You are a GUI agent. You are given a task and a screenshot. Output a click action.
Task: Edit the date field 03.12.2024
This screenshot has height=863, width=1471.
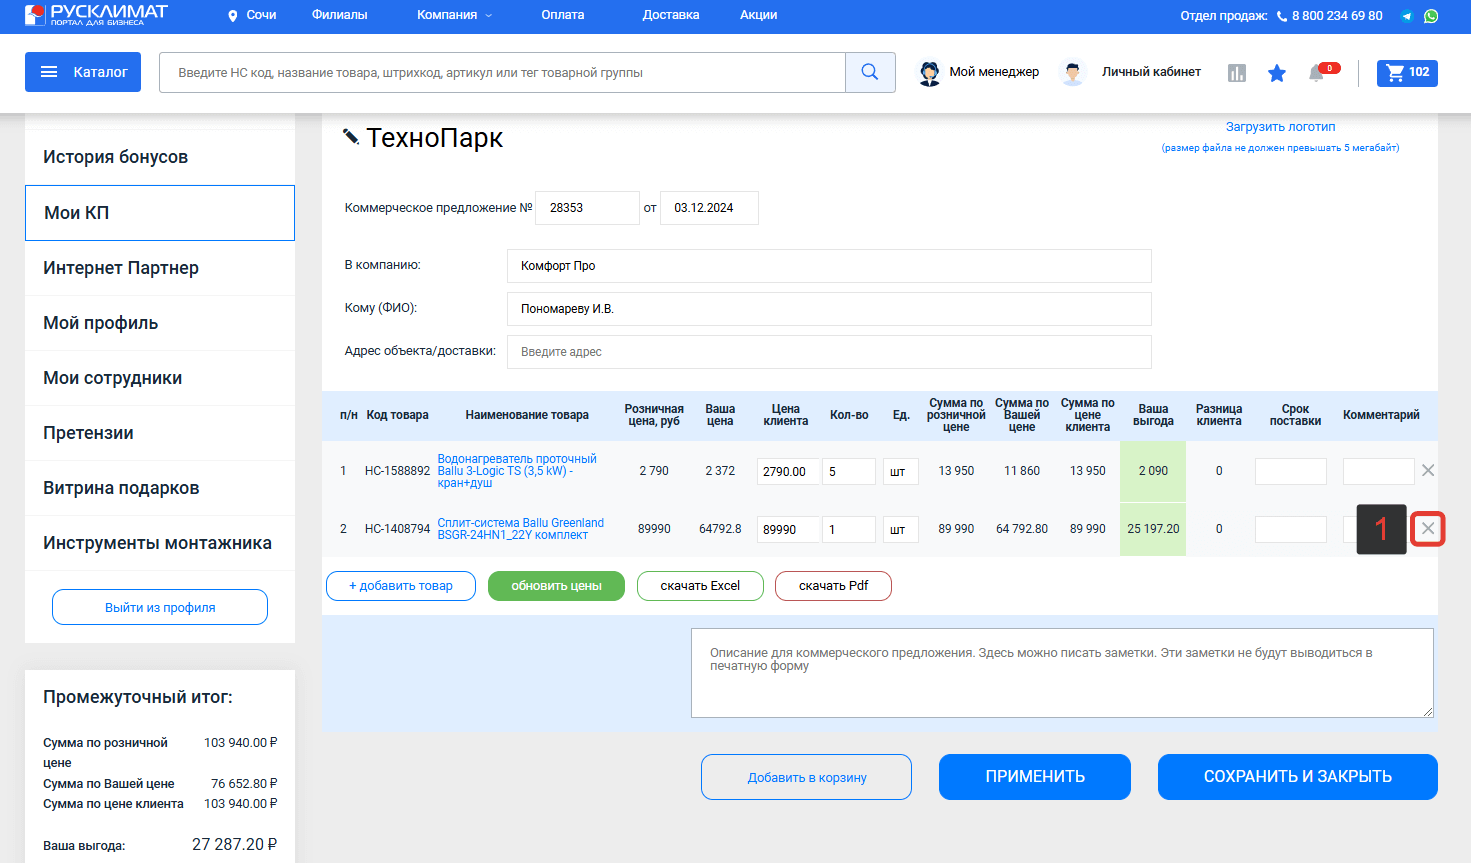point(709,208)
